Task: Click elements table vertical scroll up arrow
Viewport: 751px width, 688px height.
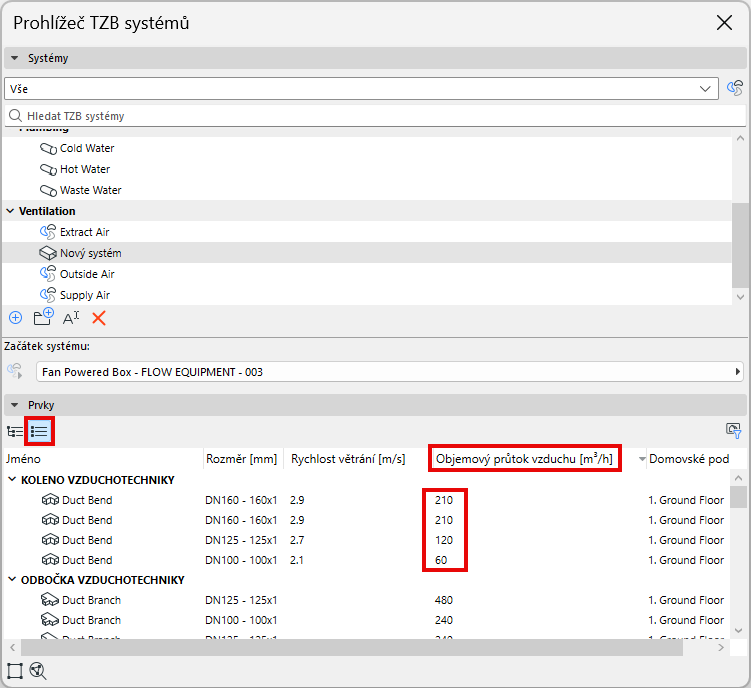Action: click(x=739, y=478)
